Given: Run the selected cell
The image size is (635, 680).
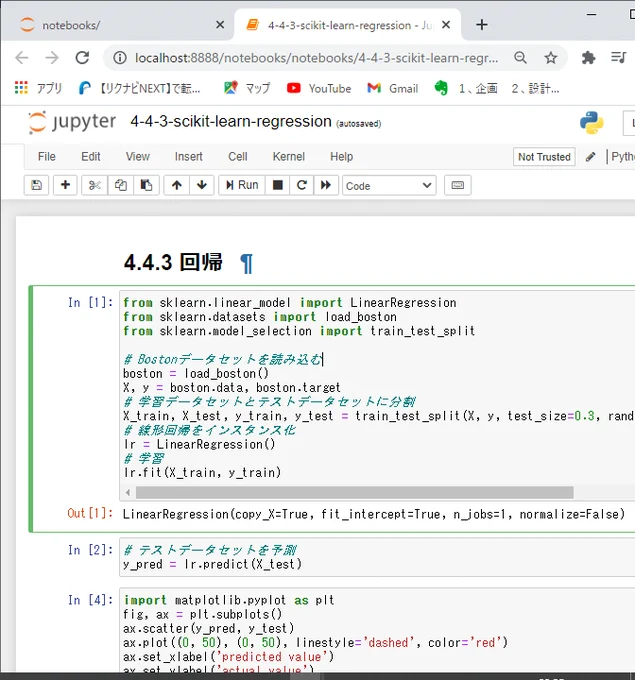Looking at the screenshot, I should (242, 186).
